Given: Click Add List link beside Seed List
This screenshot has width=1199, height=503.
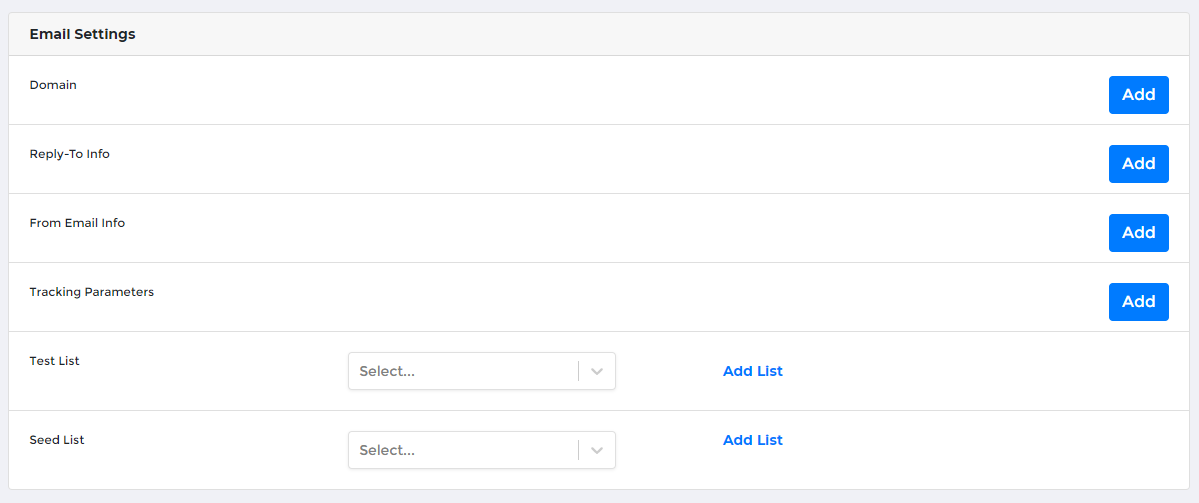Looking at the screenshot, I should click(x=752, y=440).
